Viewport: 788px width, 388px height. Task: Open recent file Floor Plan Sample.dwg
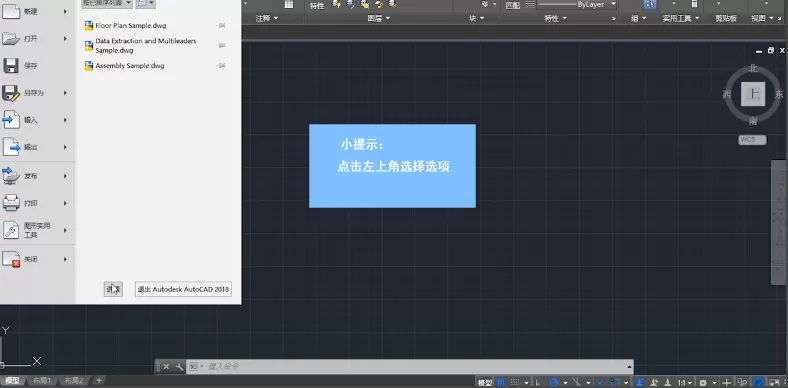click(x=131, y=26)
